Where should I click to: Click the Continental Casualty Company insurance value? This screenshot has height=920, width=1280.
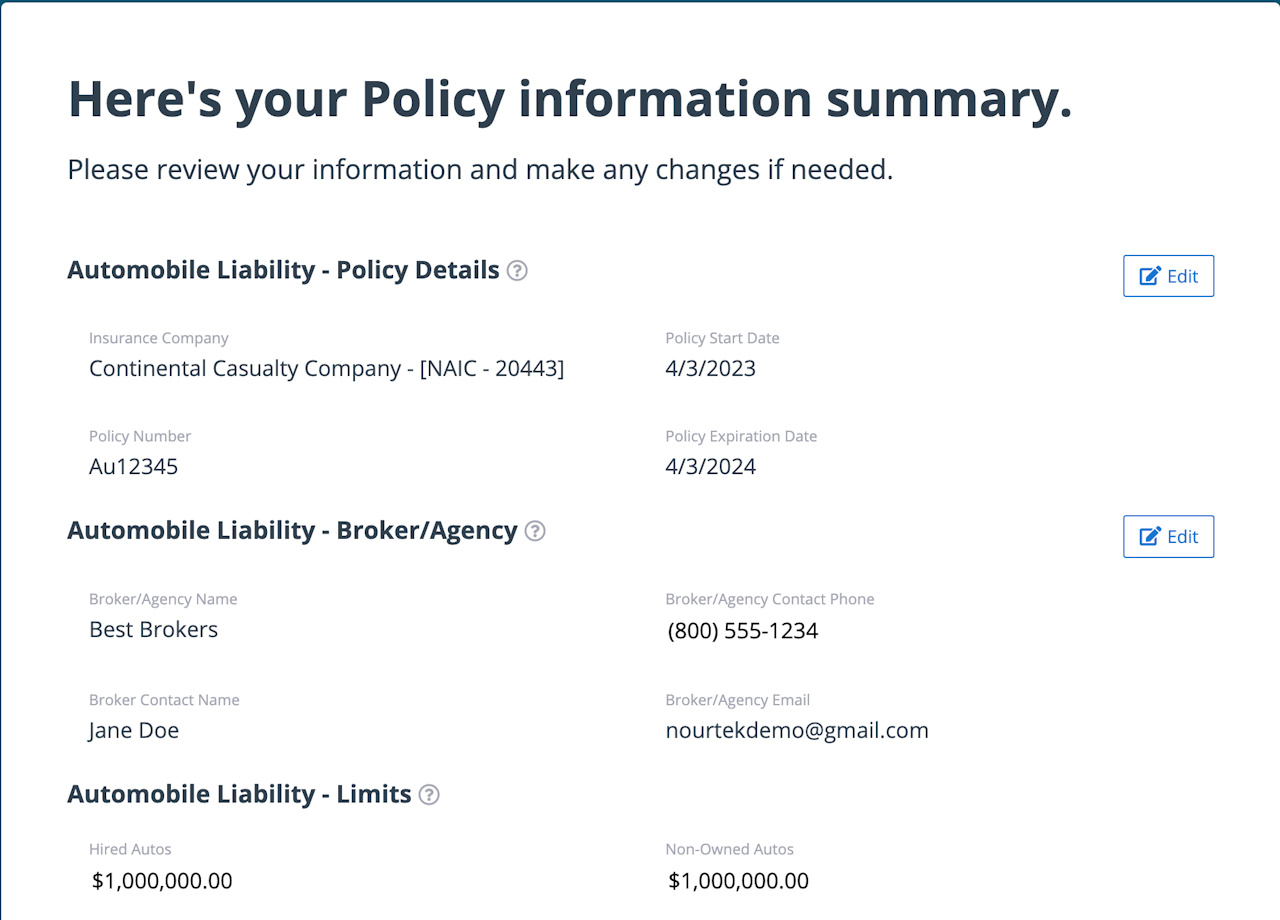click(x=326, y=369)
